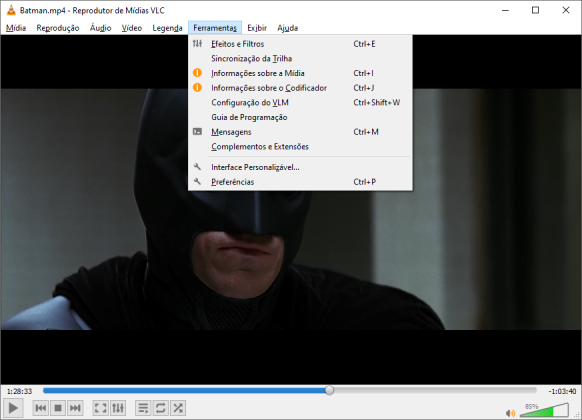Viewport: 582px width, 420px height.
Task: Click the playback seek bar handle
Action: 329,390
